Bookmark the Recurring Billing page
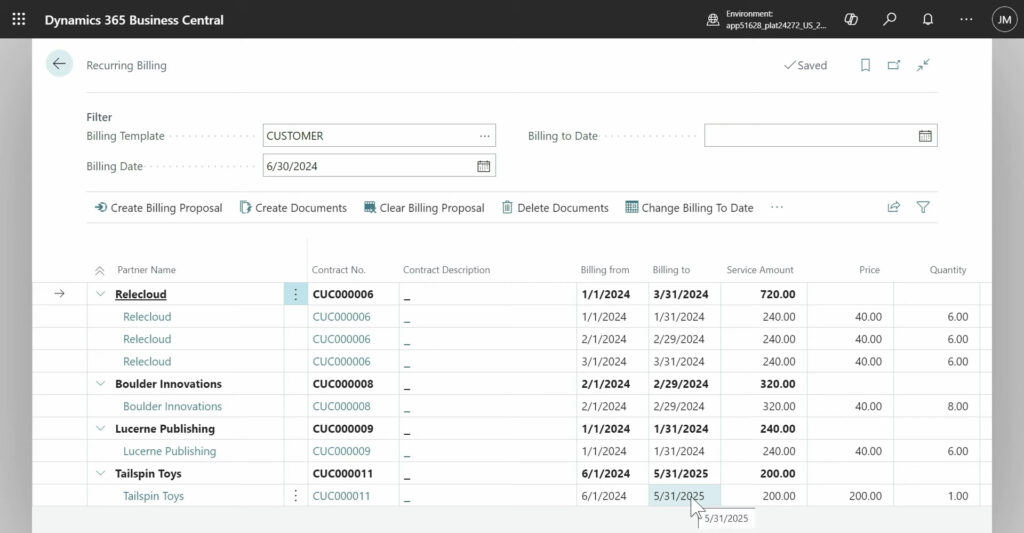1024x533 pixels. pos(865,65)
